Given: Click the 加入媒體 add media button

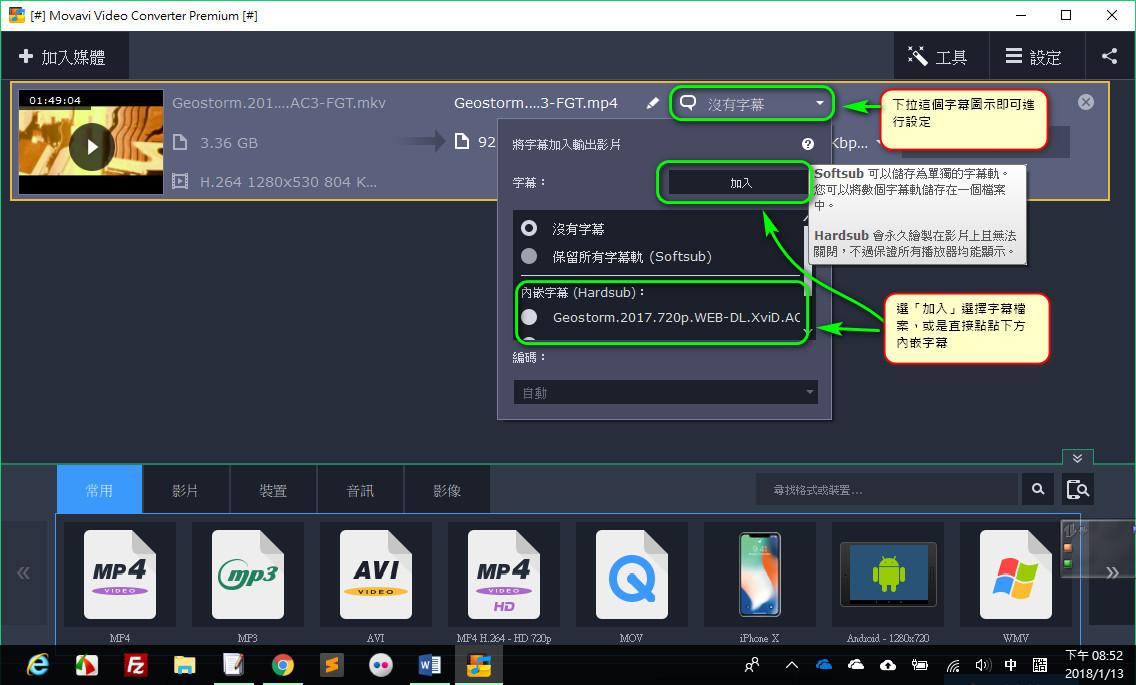Looking at the screenshot, I should [x=63, y=57].
